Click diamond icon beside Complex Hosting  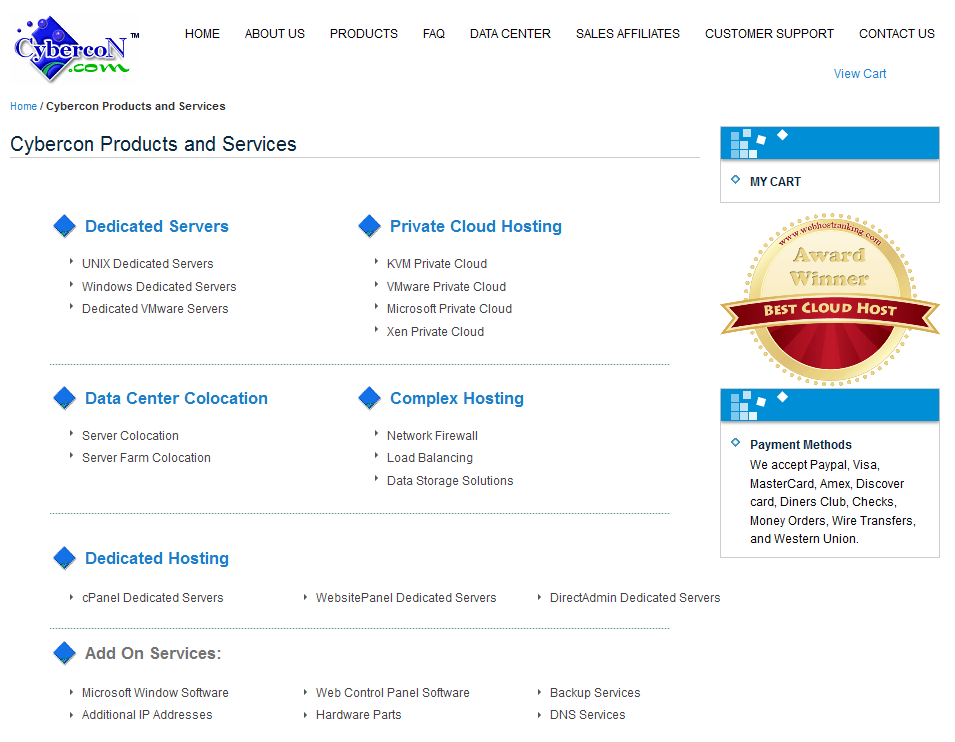pyautogui.click(x=370, y=398)
